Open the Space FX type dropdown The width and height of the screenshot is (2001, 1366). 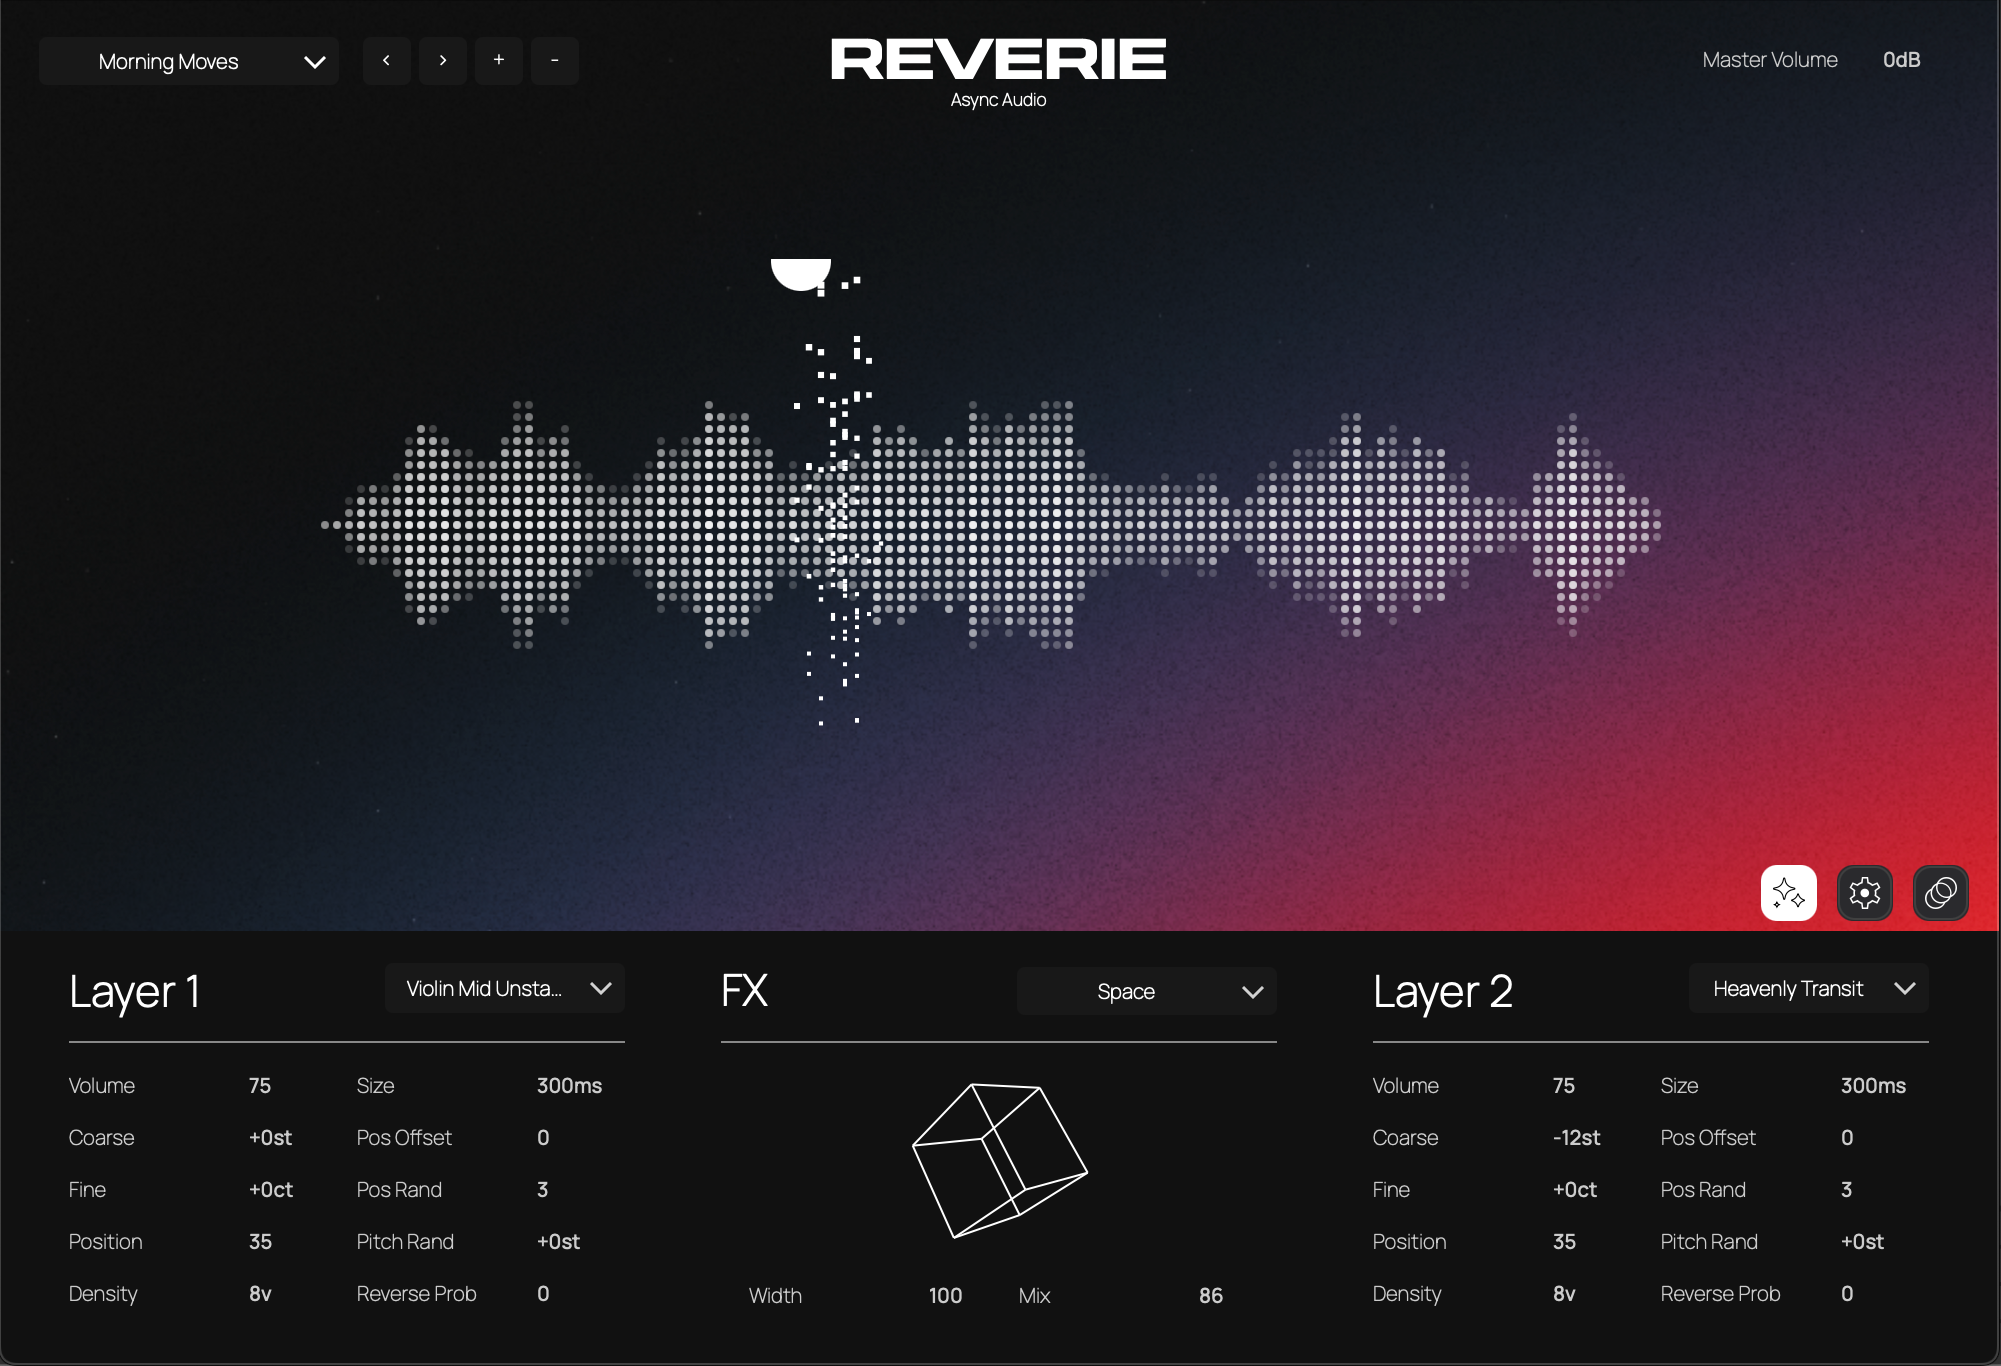click(1147, 991)
